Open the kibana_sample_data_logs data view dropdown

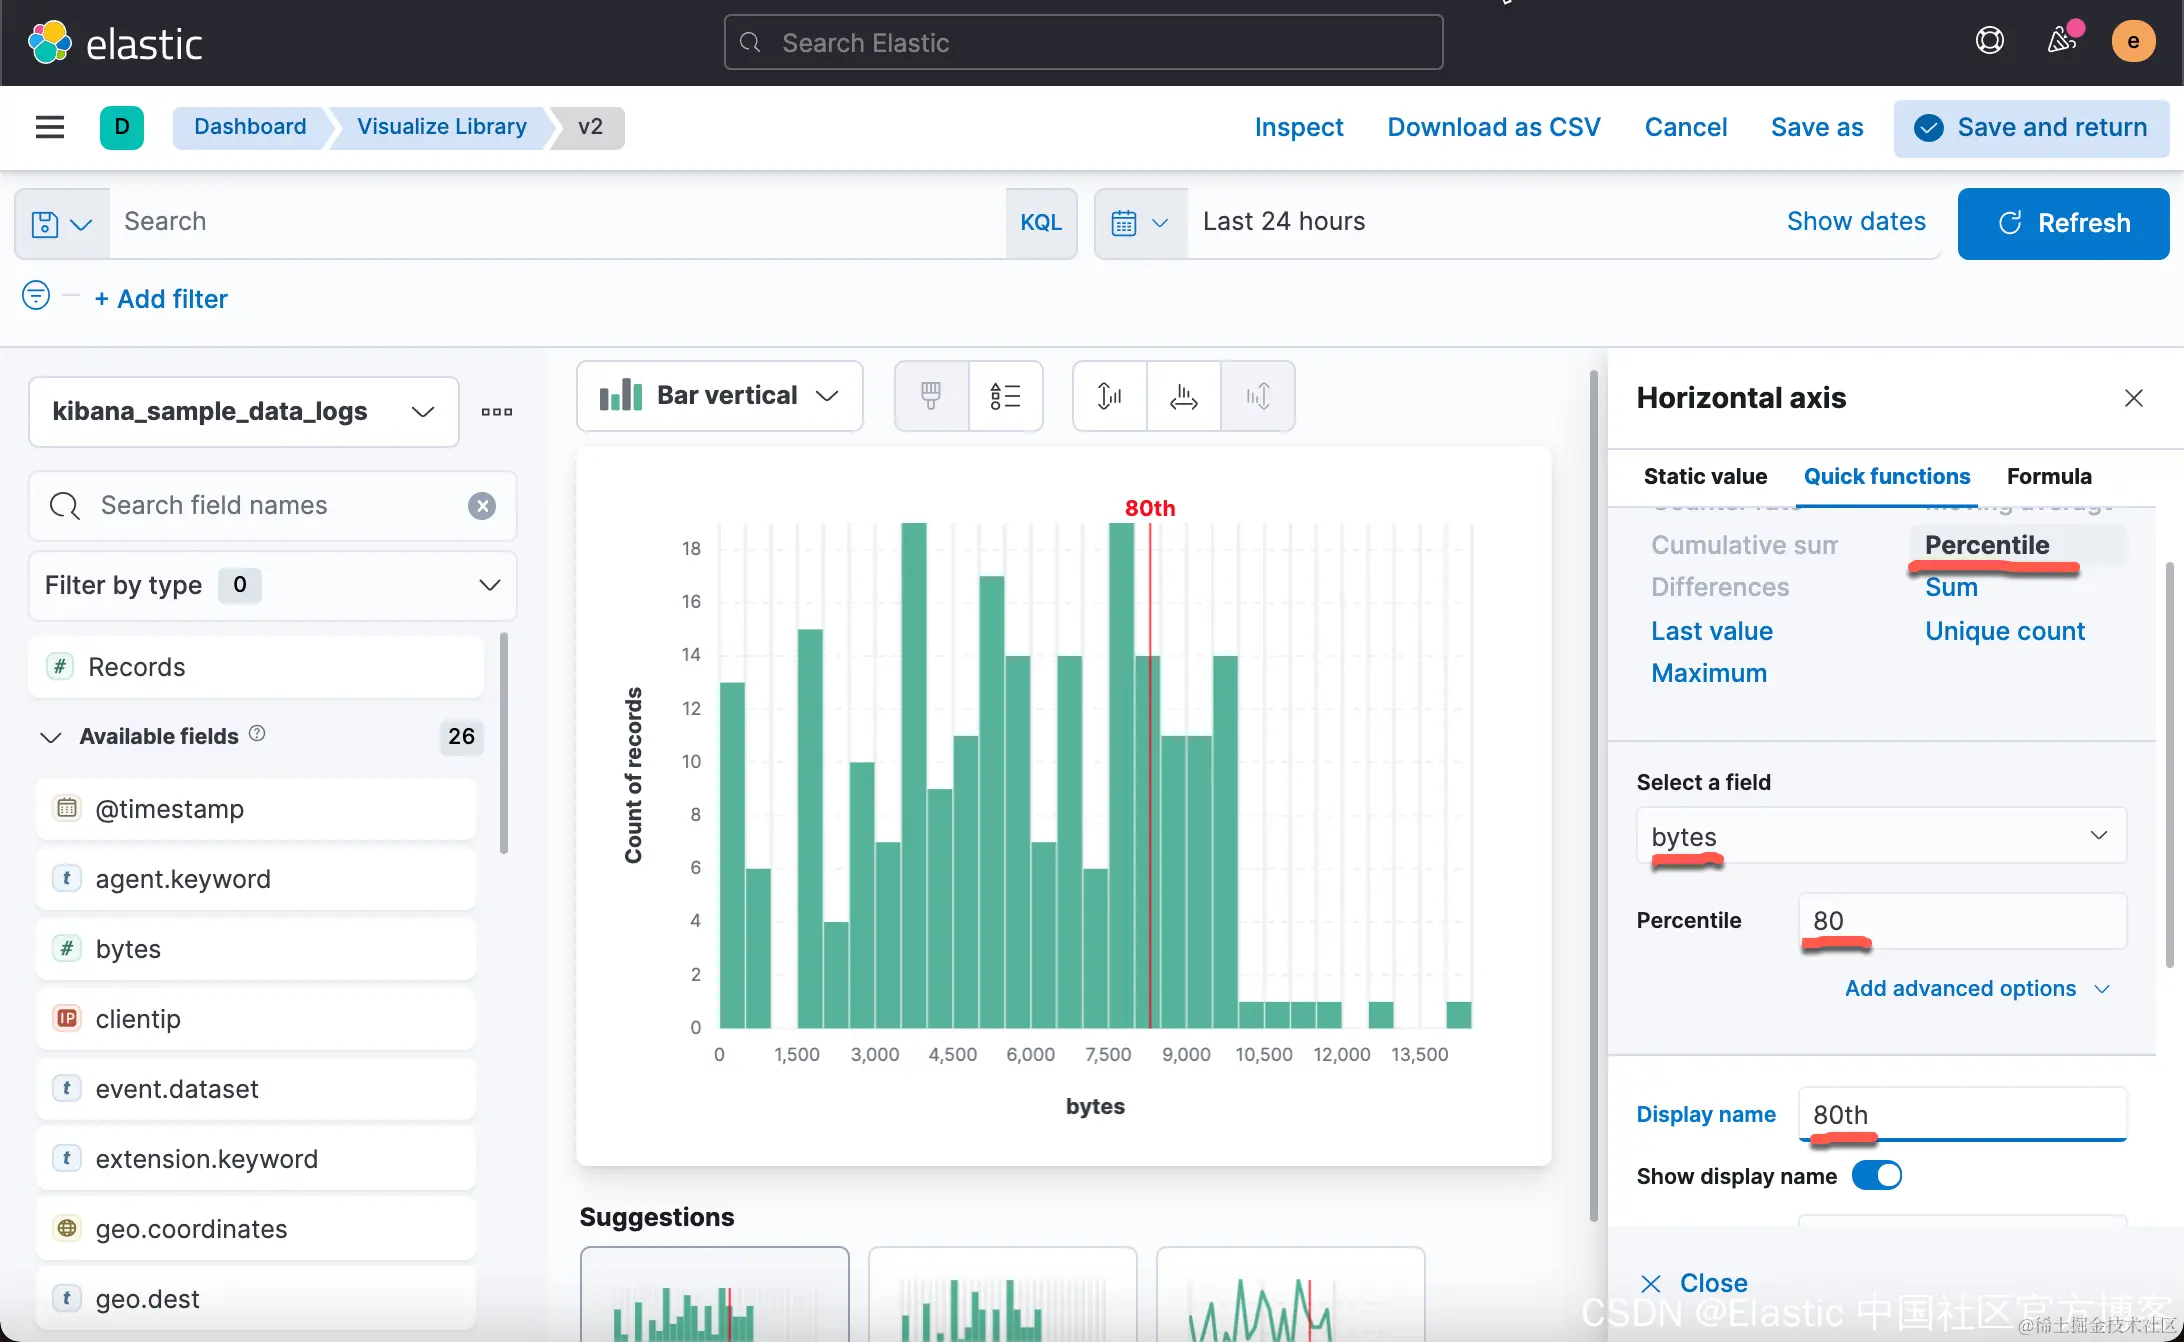[x=243, y=412]
